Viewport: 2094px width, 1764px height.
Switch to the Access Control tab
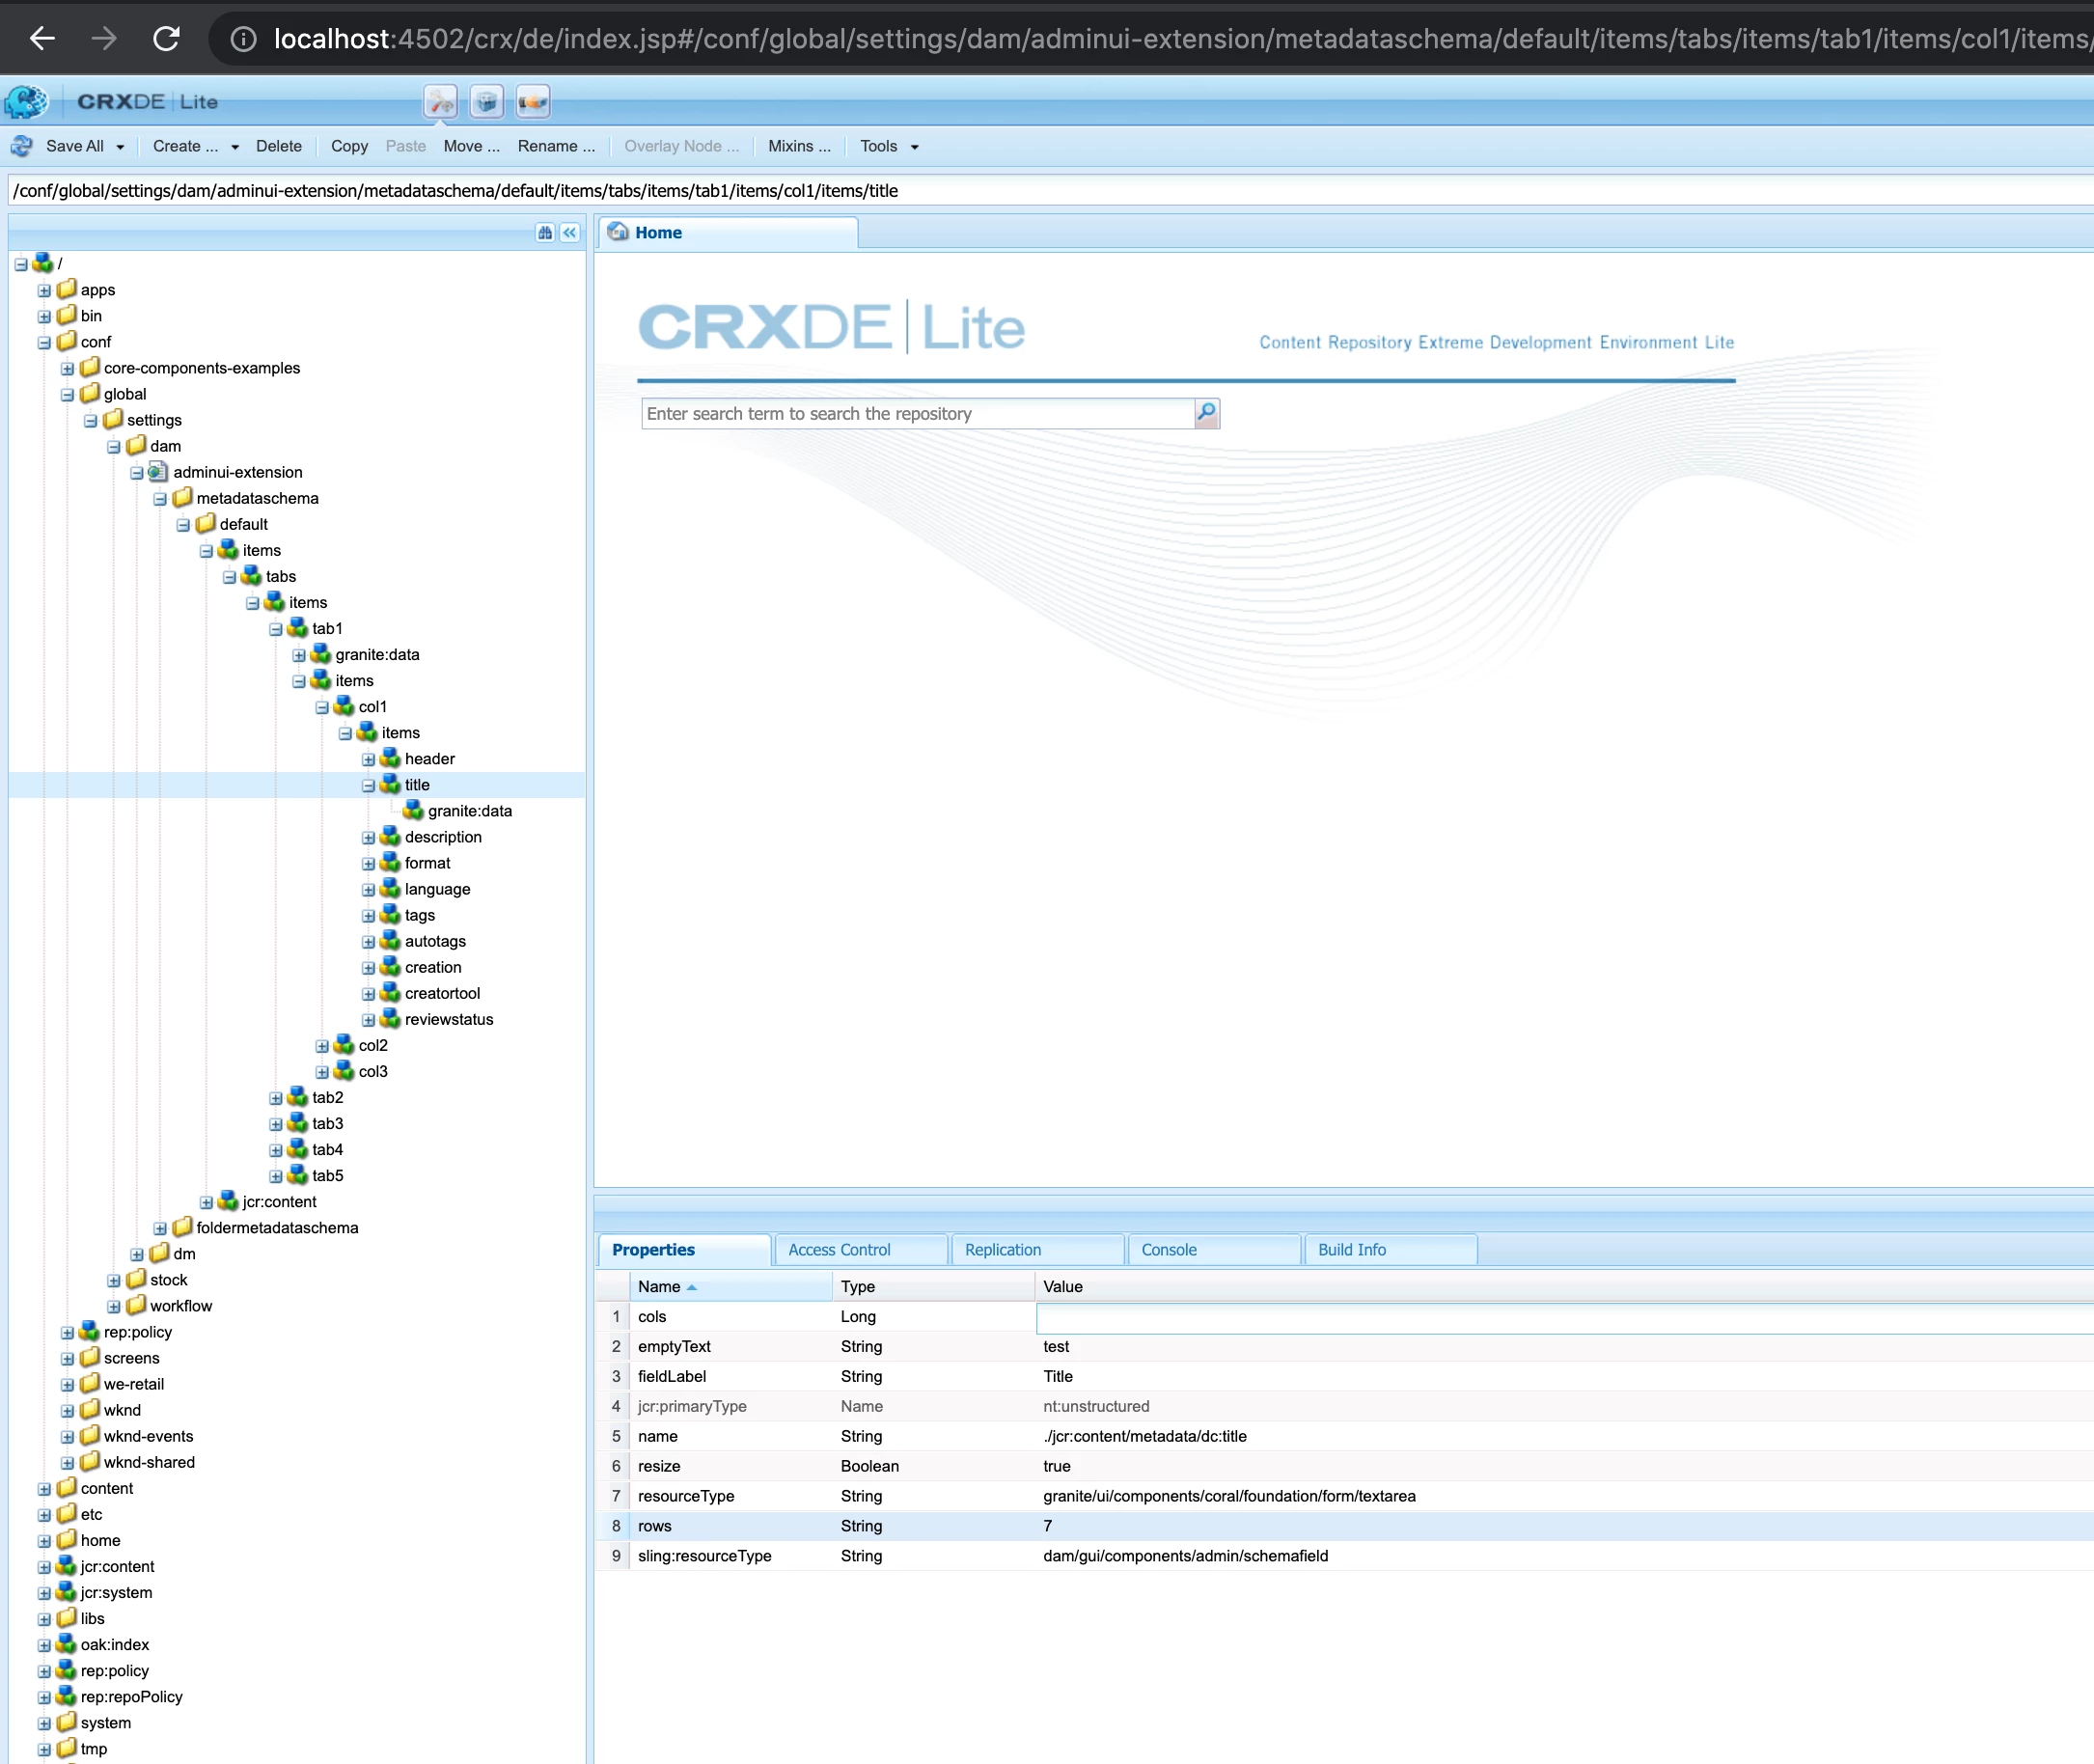tap(839, 1250)
